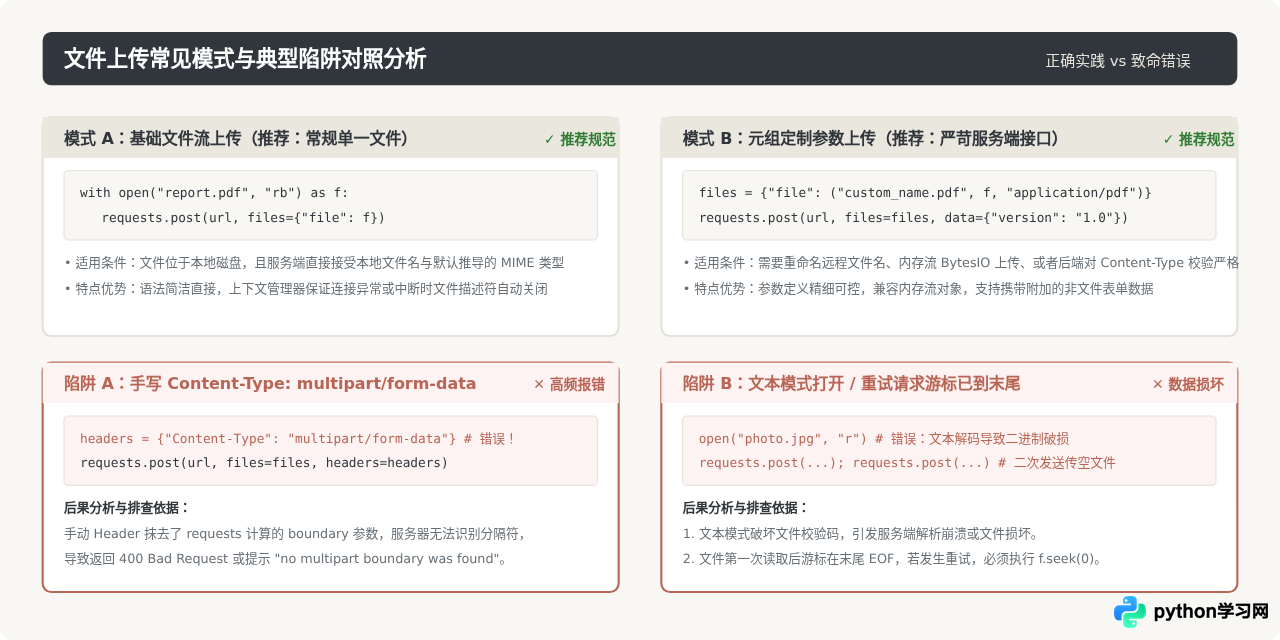Image resolution: width=1280 pixels, height=640 pixels.
Task: Select the 模式 A：基础文件流上传 heading
Action: [x=236, y=139]
